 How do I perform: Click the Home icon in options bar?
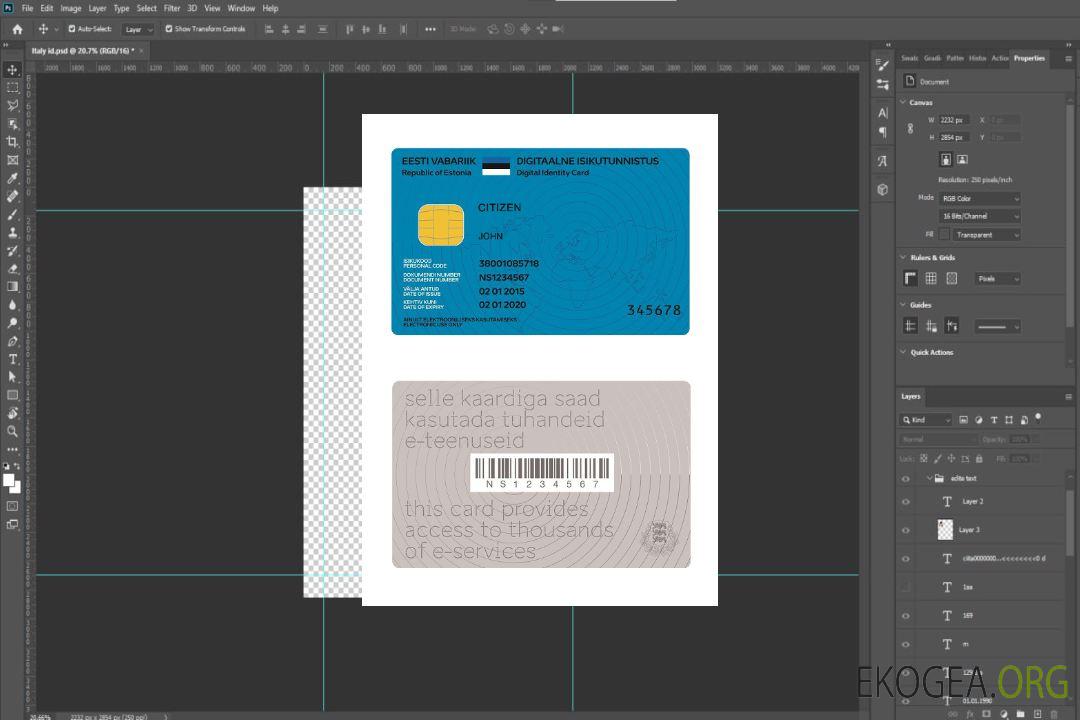pyautogui.click(x=17, y=29)
